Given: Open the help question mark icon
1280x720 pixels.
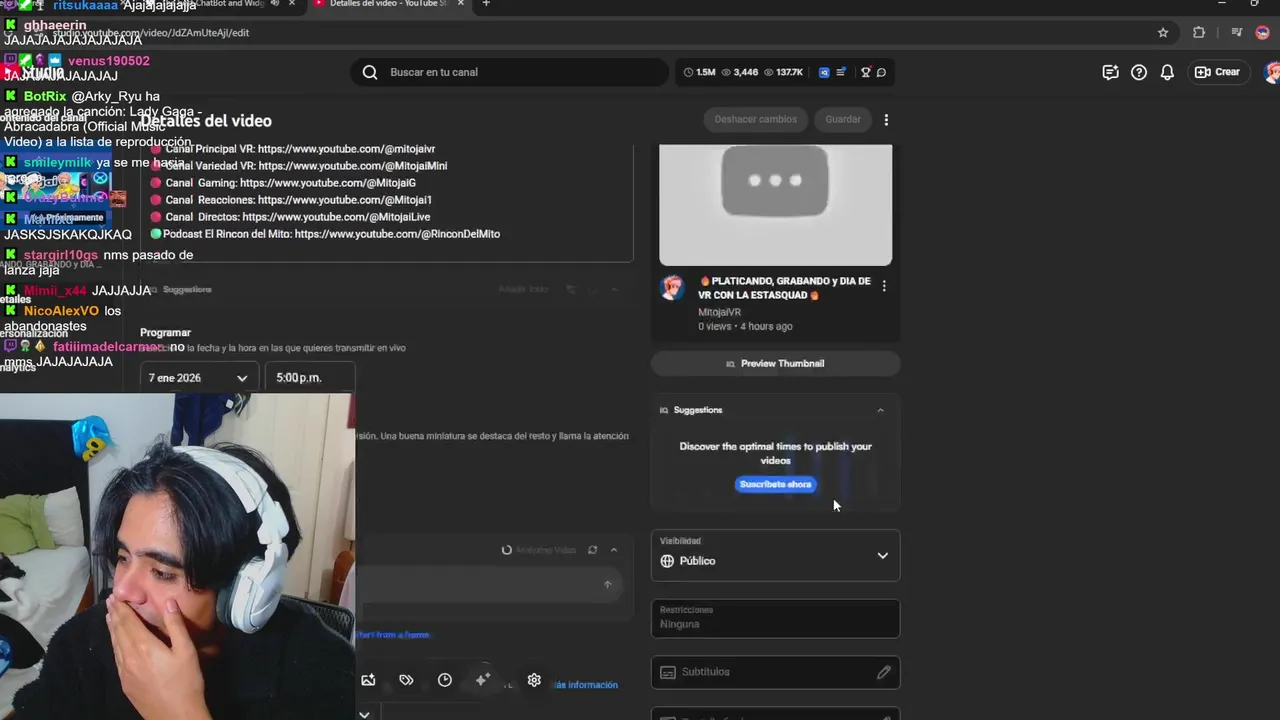Looking at the screenshot, I should [x=1139, y=72].
